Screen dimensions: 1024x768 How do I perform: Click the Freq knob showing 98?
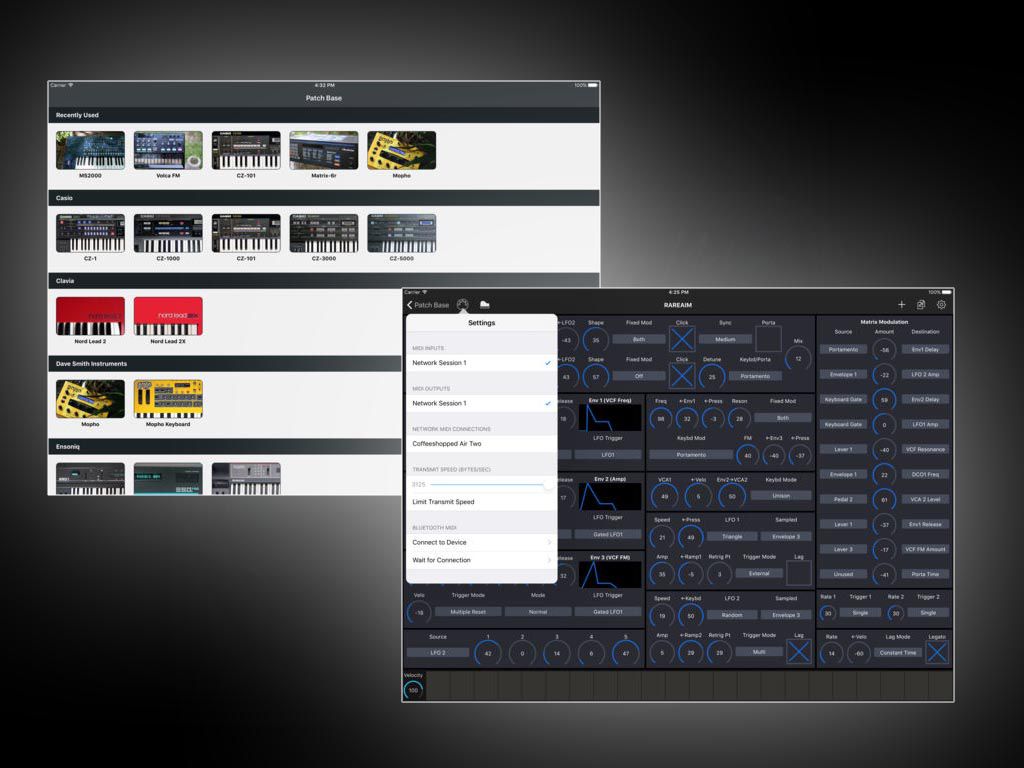[661, 419]
